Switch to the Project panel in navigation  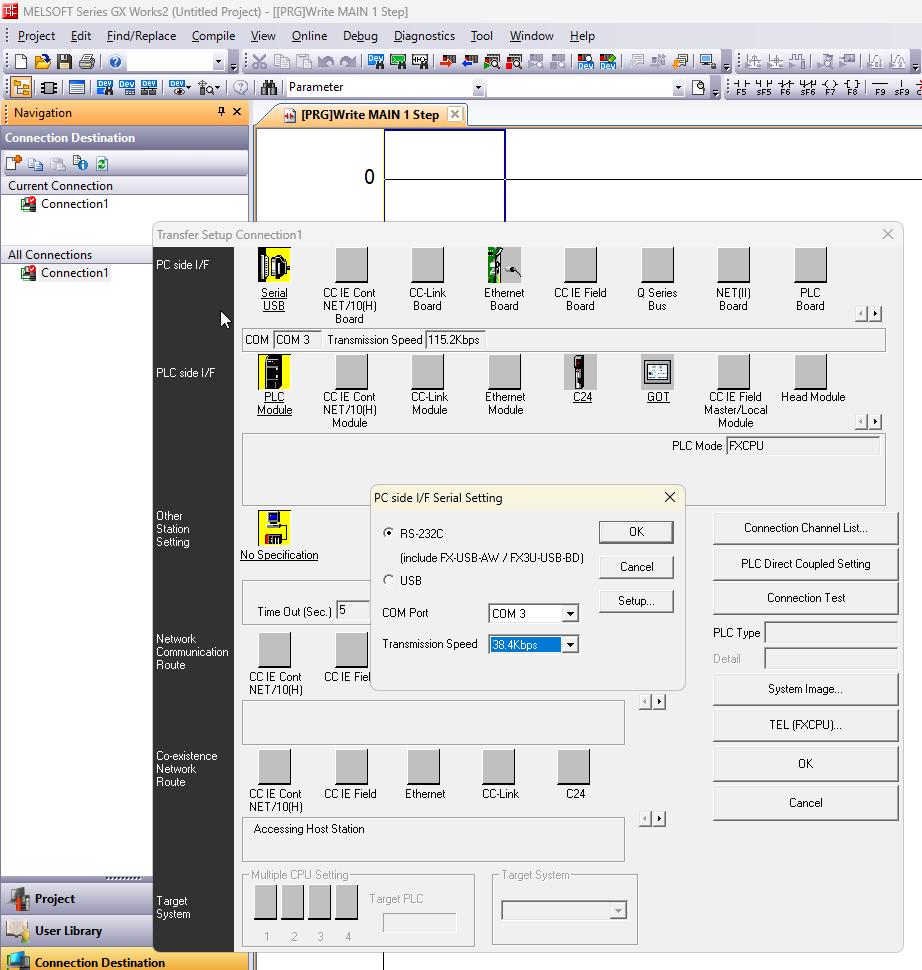pyautogui.click(x=55, y=899)
